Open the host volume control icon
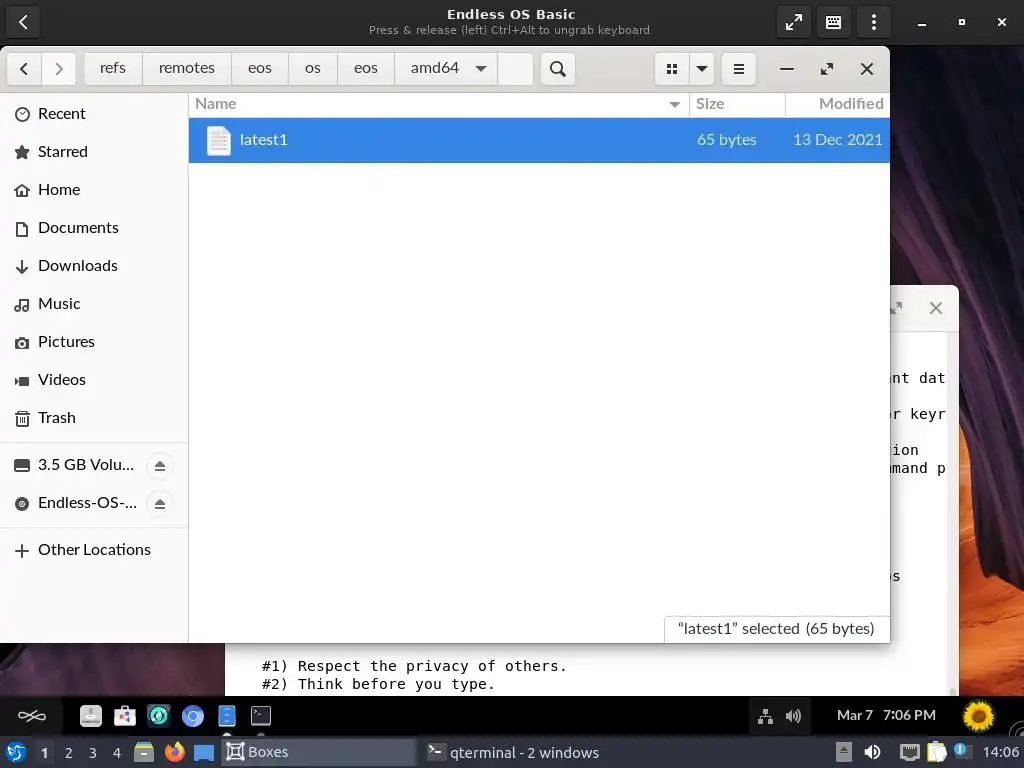 872,752
